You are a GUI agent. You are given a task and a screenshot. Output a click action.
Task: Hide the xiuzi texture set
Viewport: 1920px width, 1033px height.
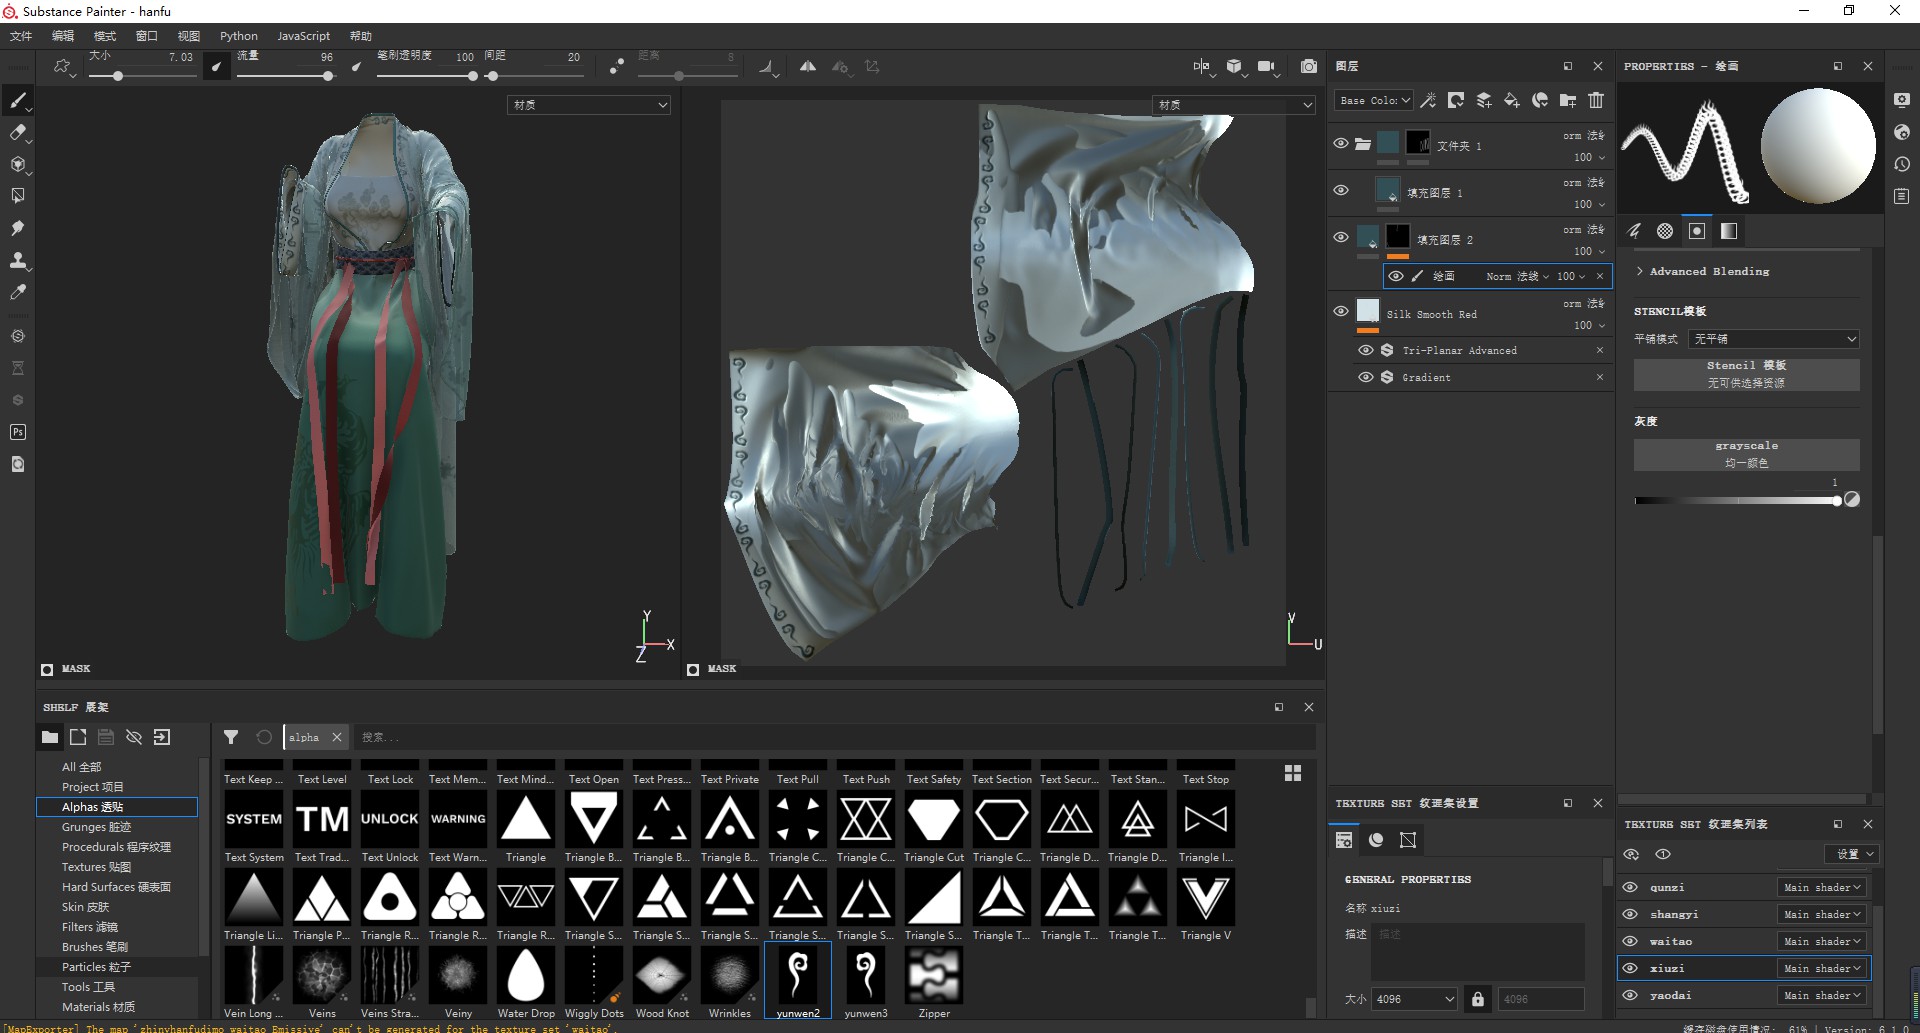[1630, 968]
